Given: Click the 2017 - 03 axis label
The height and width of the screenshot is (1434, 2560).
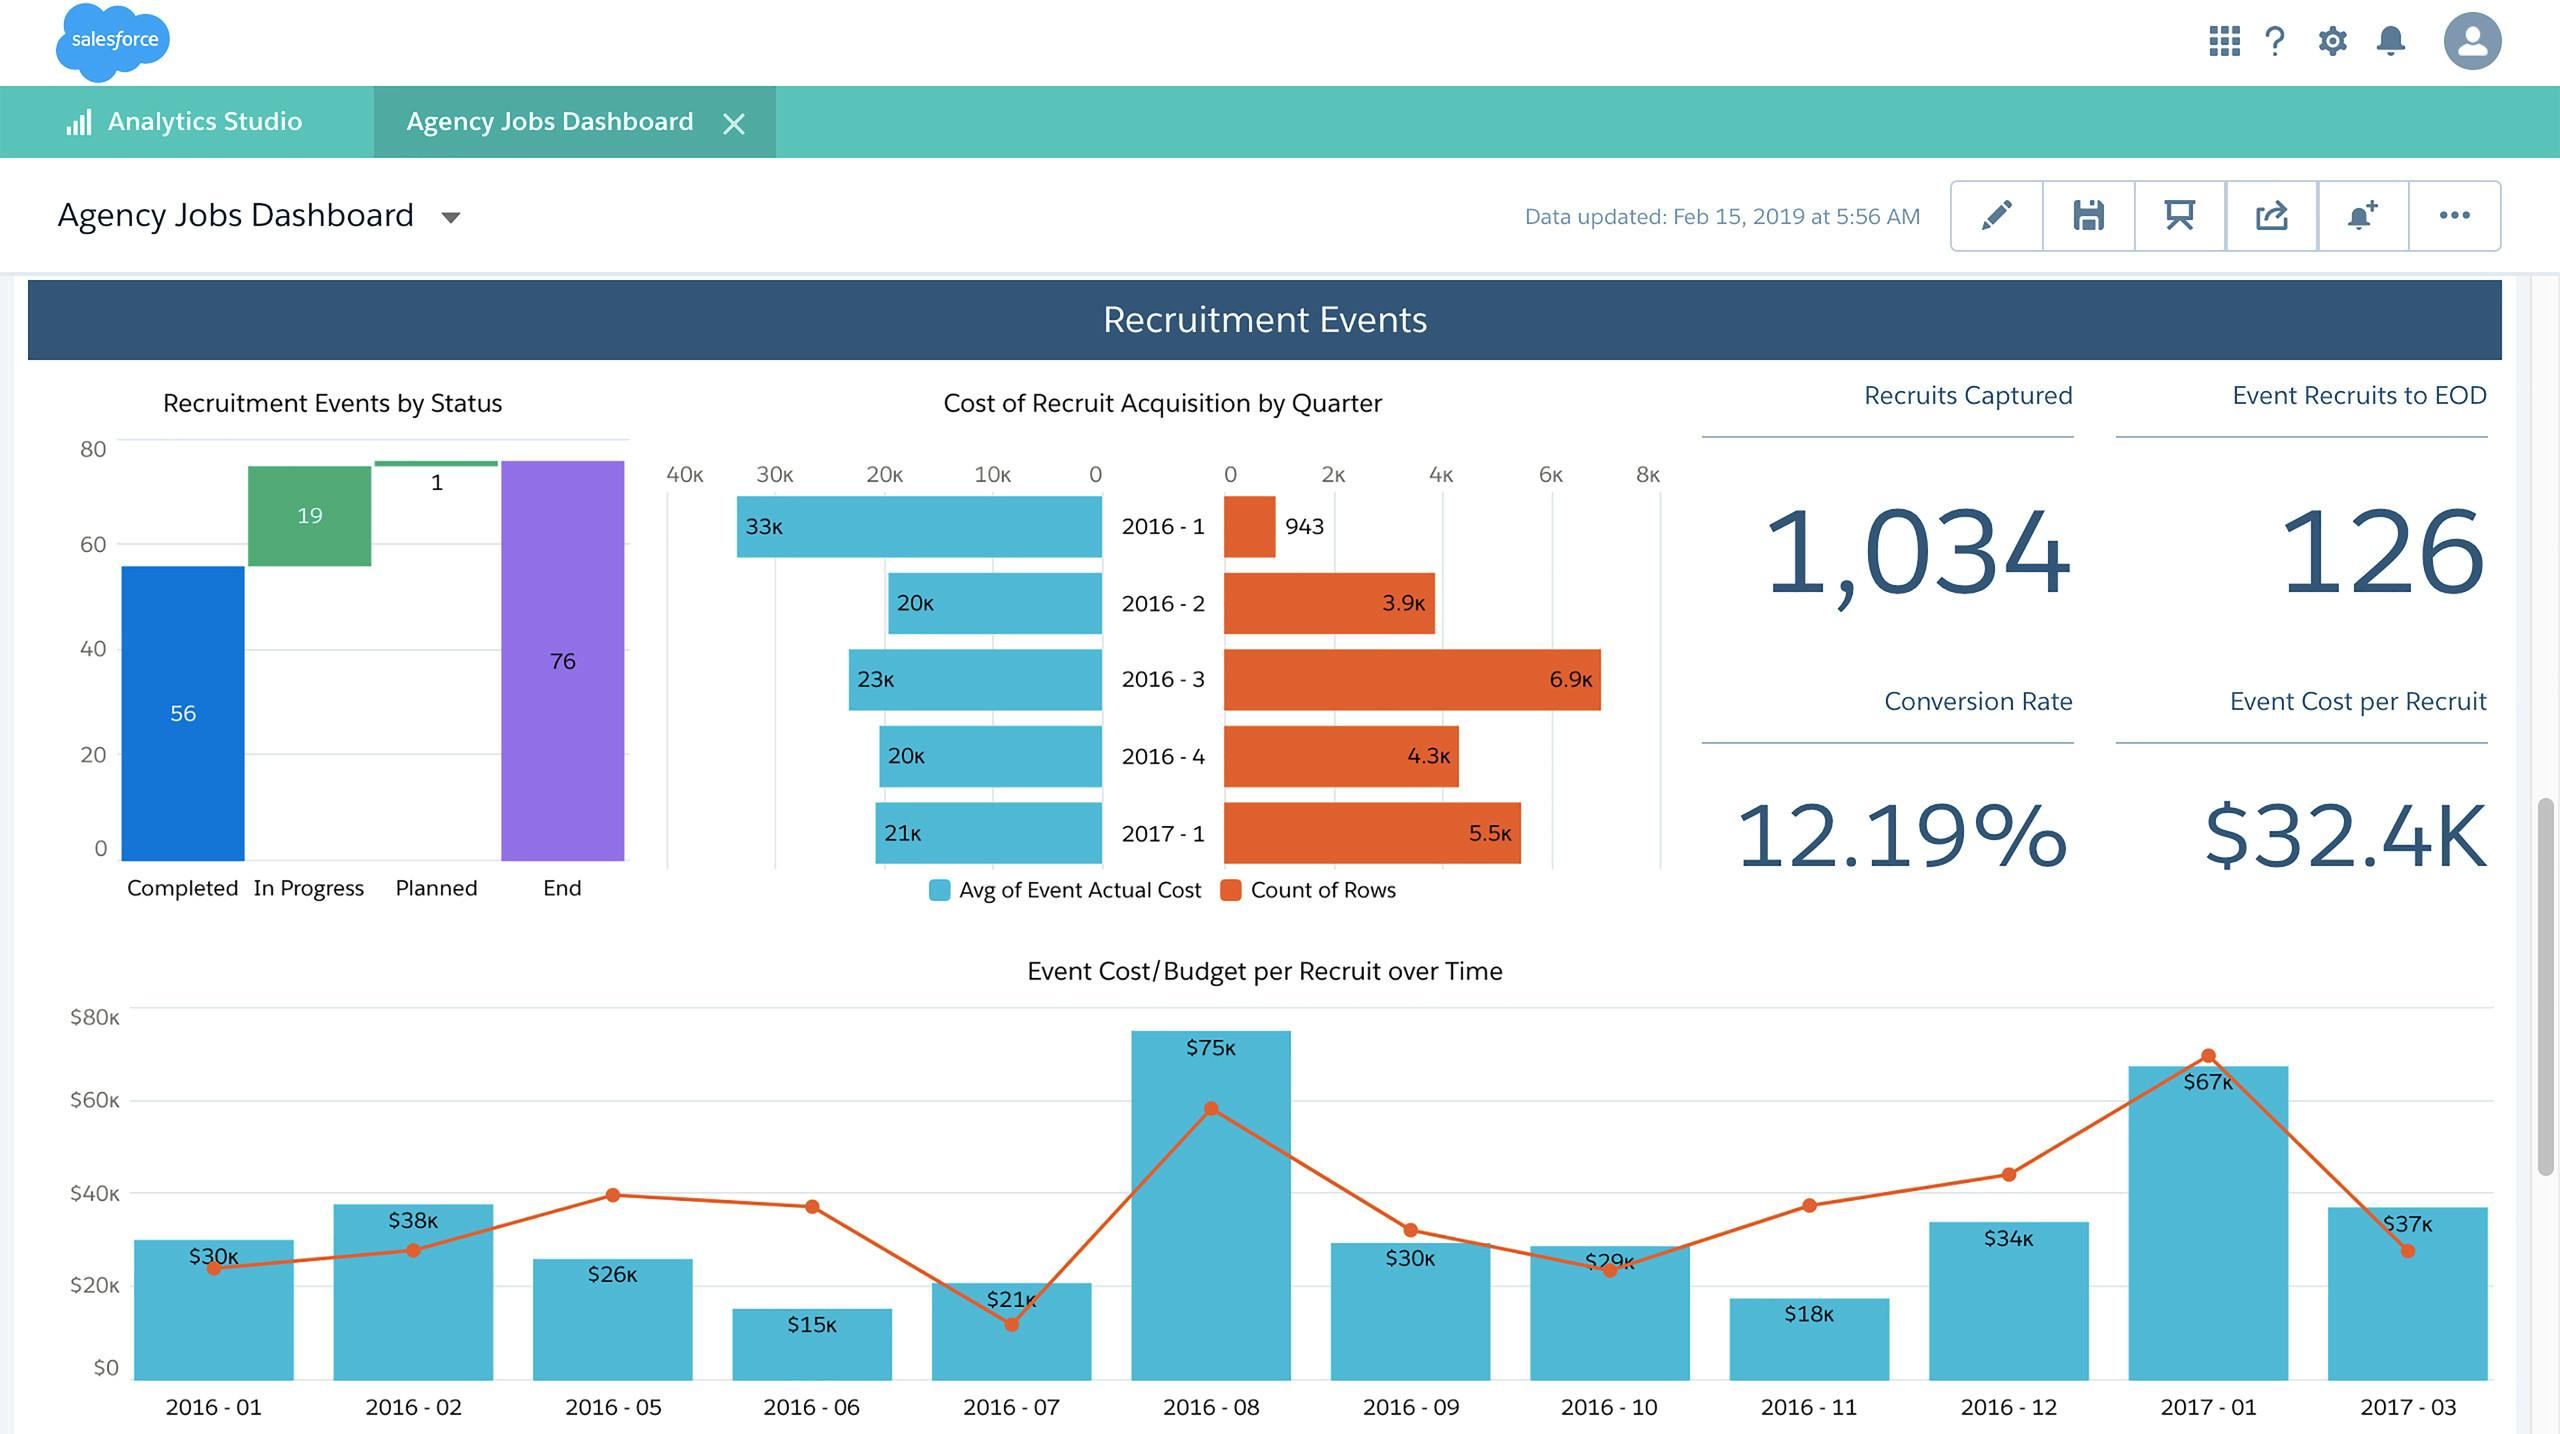Looking at the screenshot, I should click(2408, 1408).
